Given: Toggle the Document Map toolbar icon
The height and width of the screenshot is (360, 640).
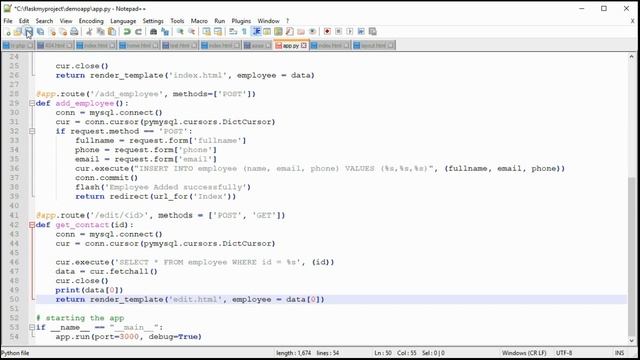Looking at the screenshot, I should (x=278, y=32).
